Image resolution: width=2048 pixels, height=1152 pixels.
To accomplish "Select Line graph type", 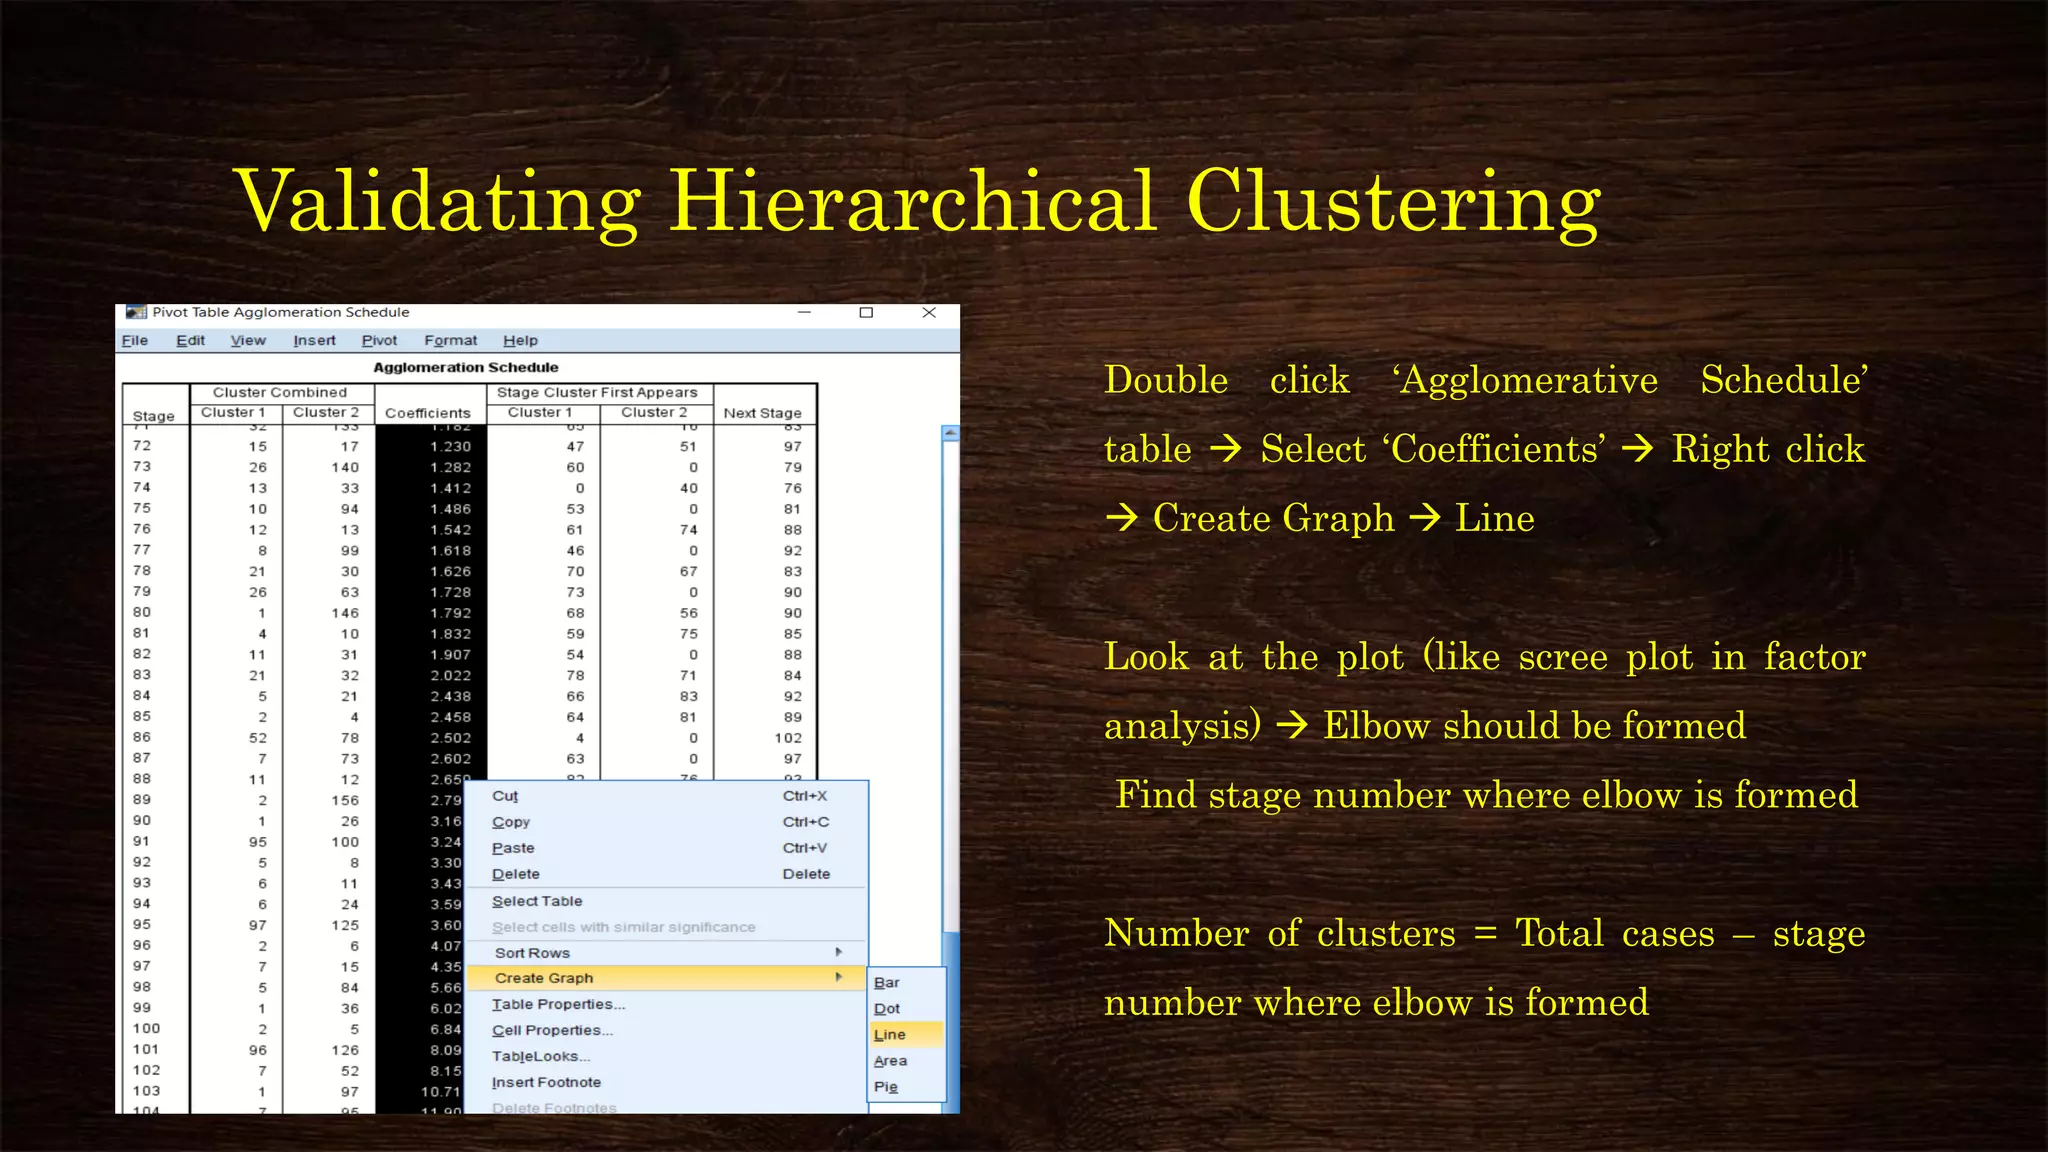I will pos(906,1035).
